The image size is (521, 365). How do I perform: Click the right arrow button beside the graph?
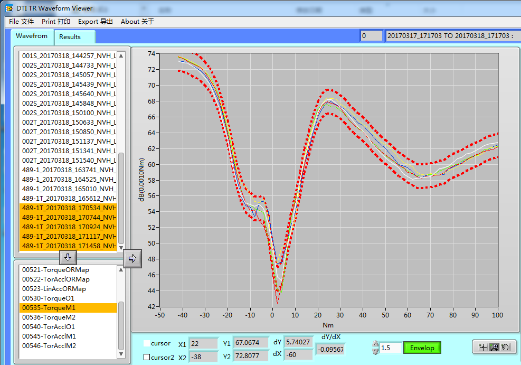pos(132,258)
